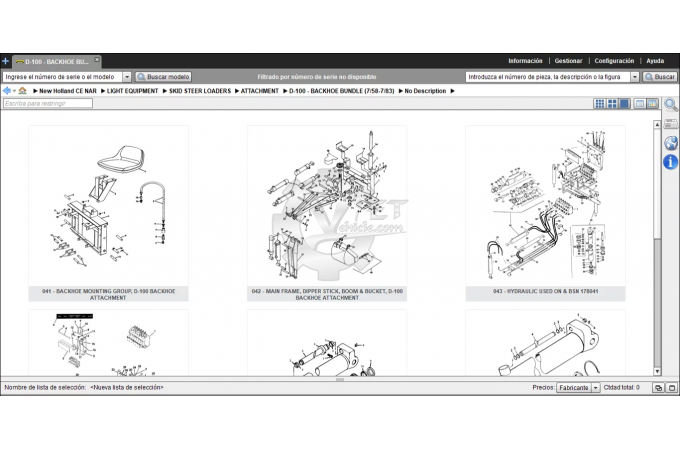Open the back-history dropdown arrow
Image resolution: width=680 pixels, height=450 pixels.
[14, 91]
